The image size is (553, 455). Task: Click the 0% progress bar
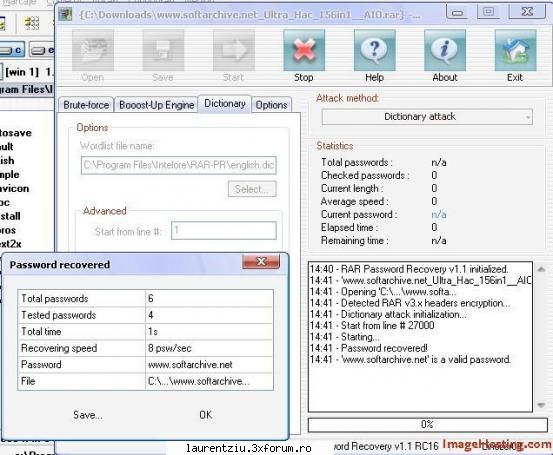(427, 424)
